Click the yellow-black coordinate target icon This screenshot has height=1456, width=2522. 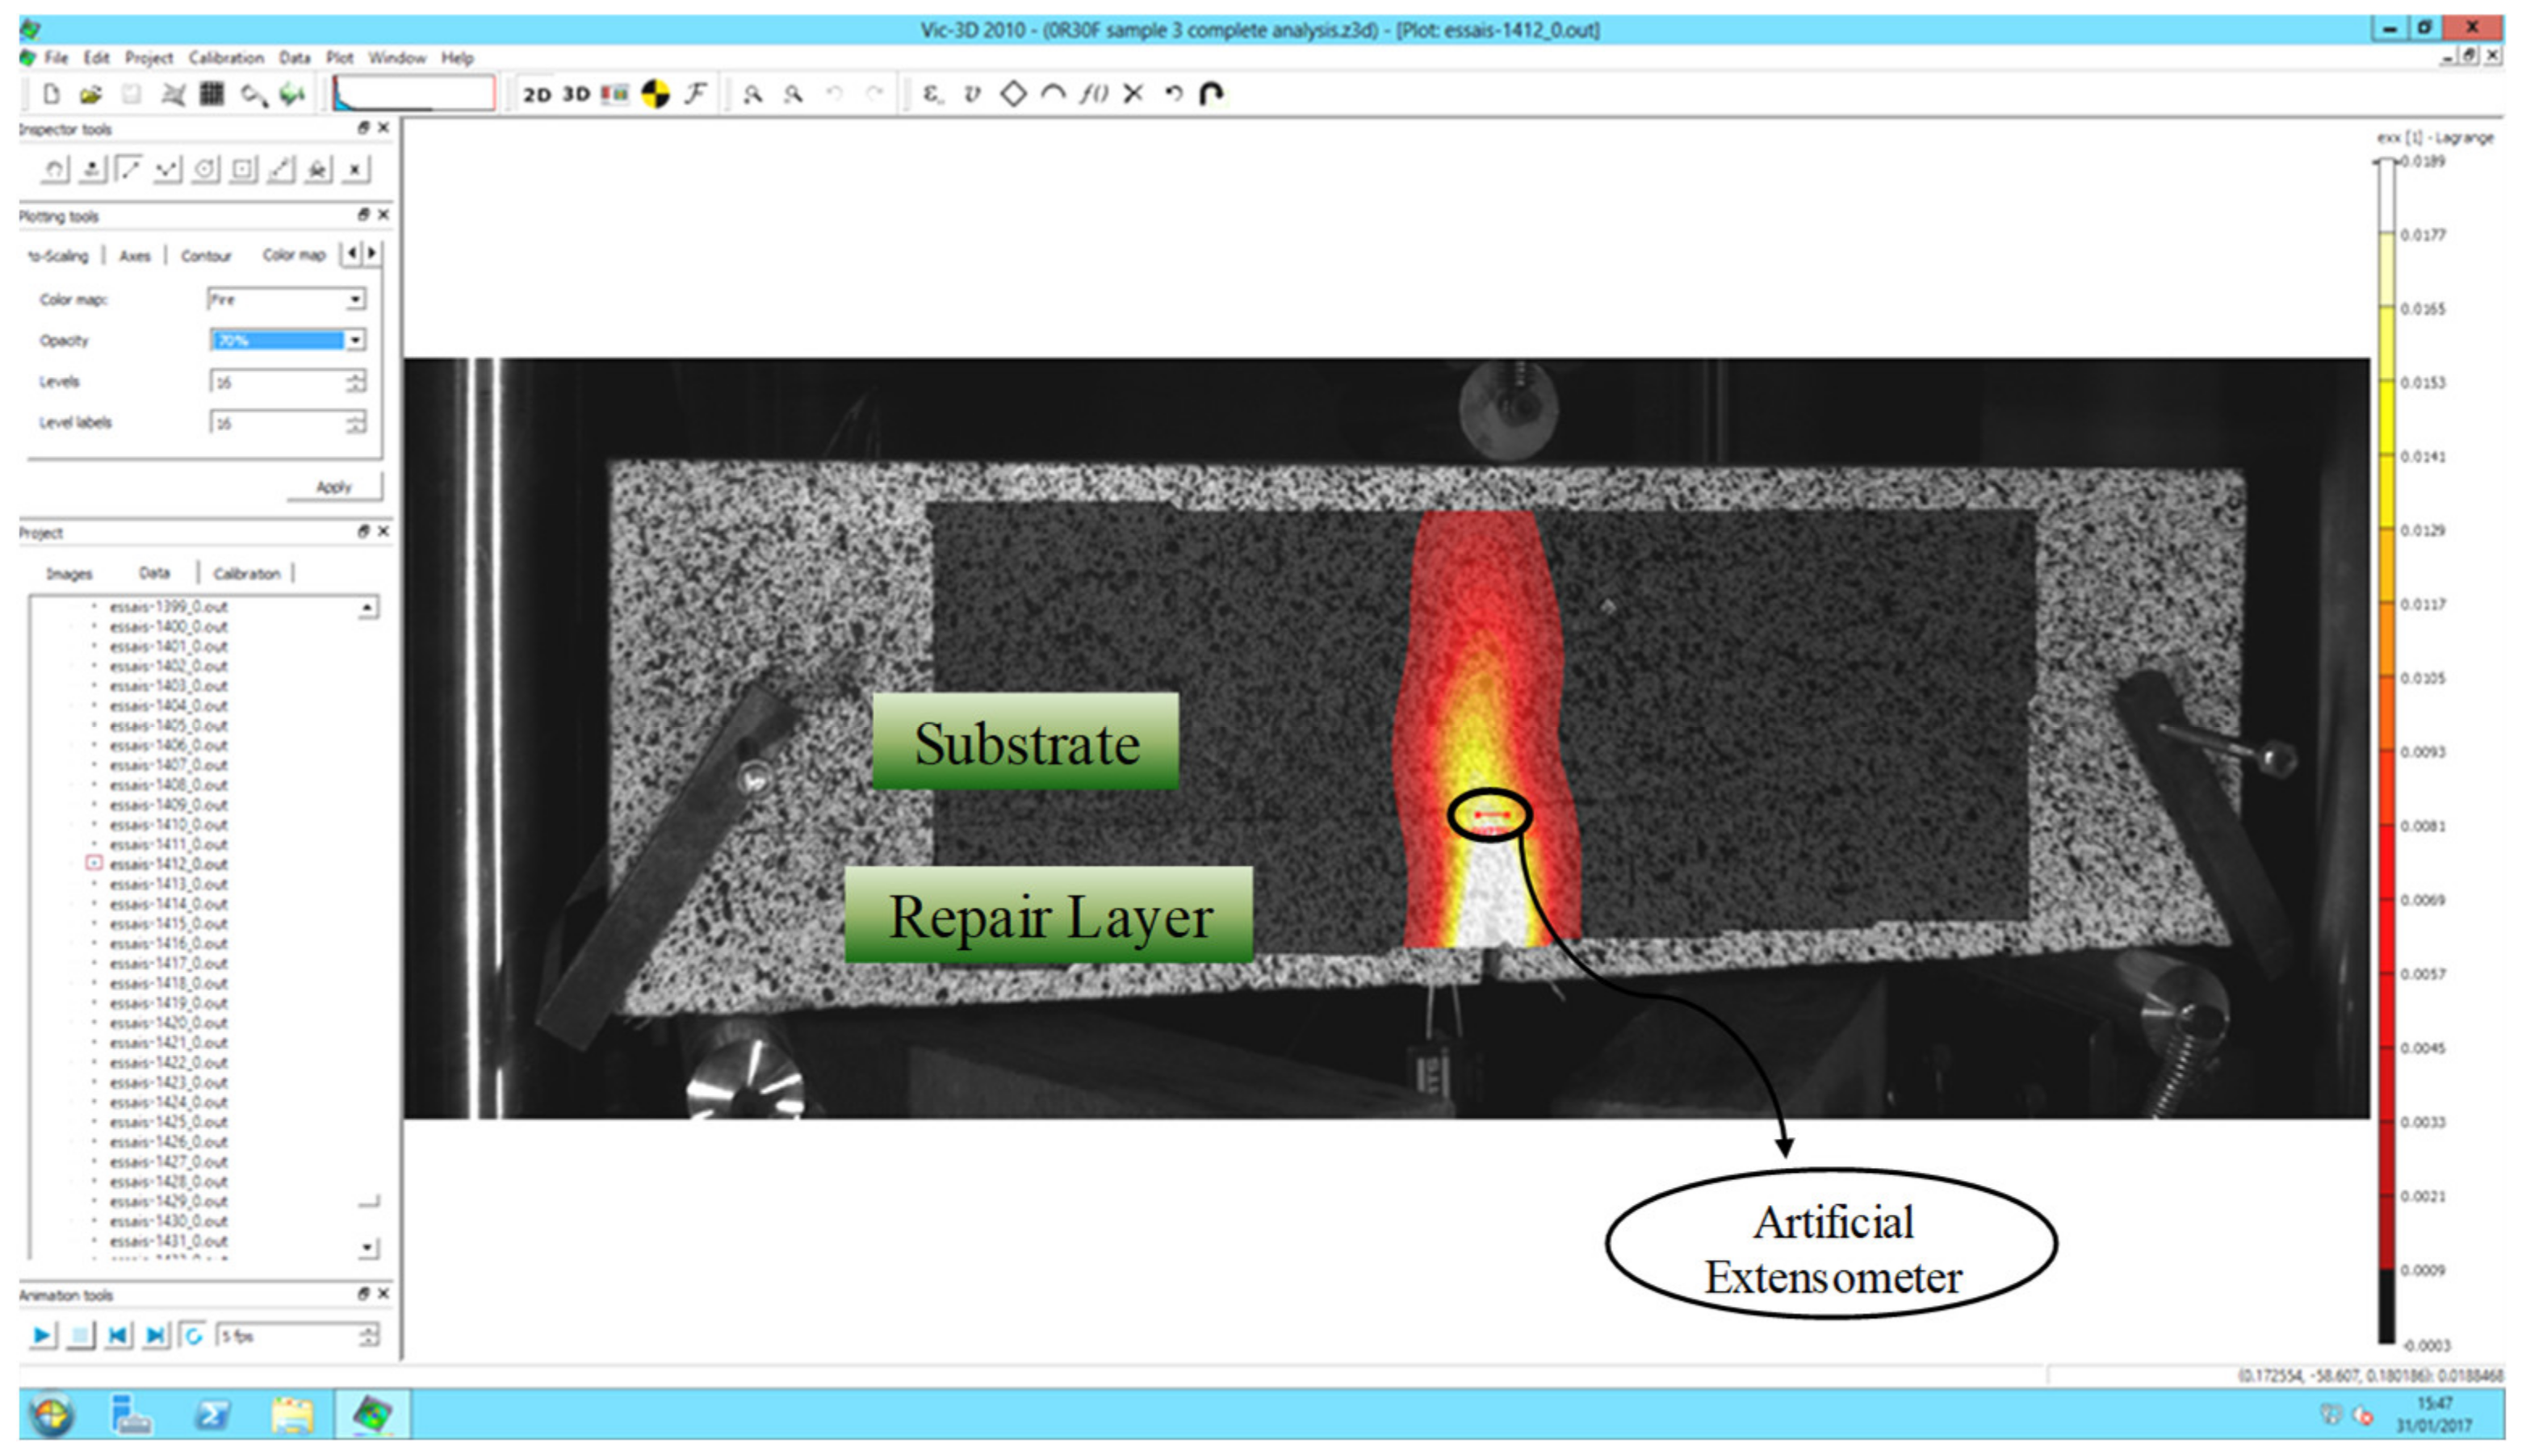[655, 94]
